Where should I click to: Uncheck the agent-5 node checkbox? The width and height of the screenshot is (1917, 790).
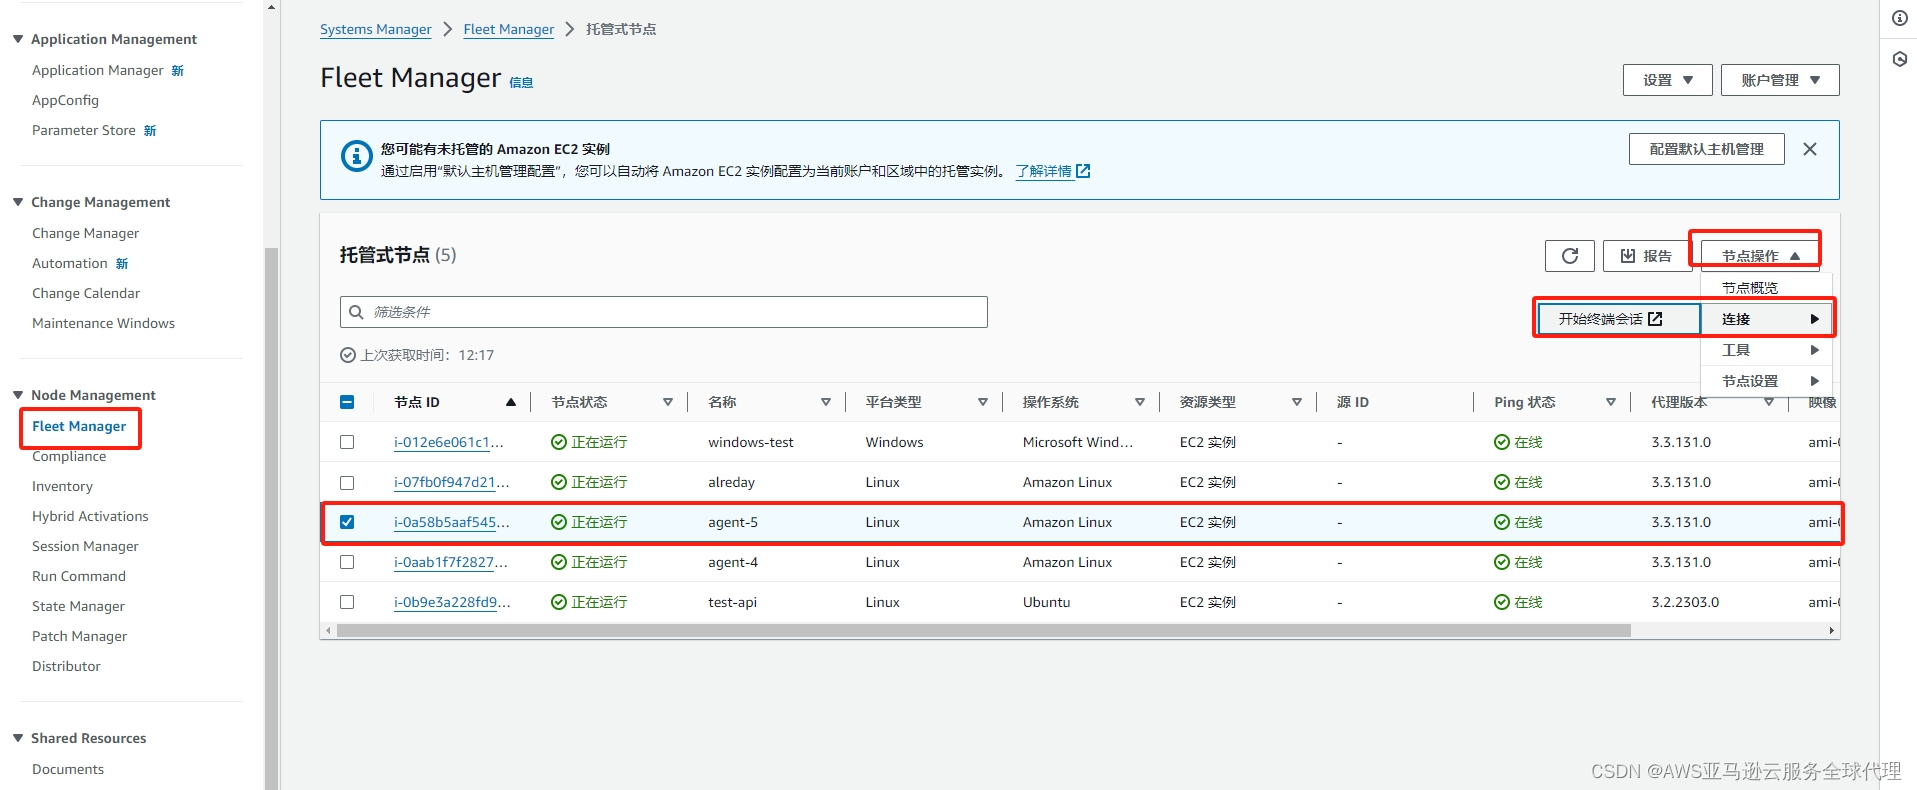click(347, 522)
